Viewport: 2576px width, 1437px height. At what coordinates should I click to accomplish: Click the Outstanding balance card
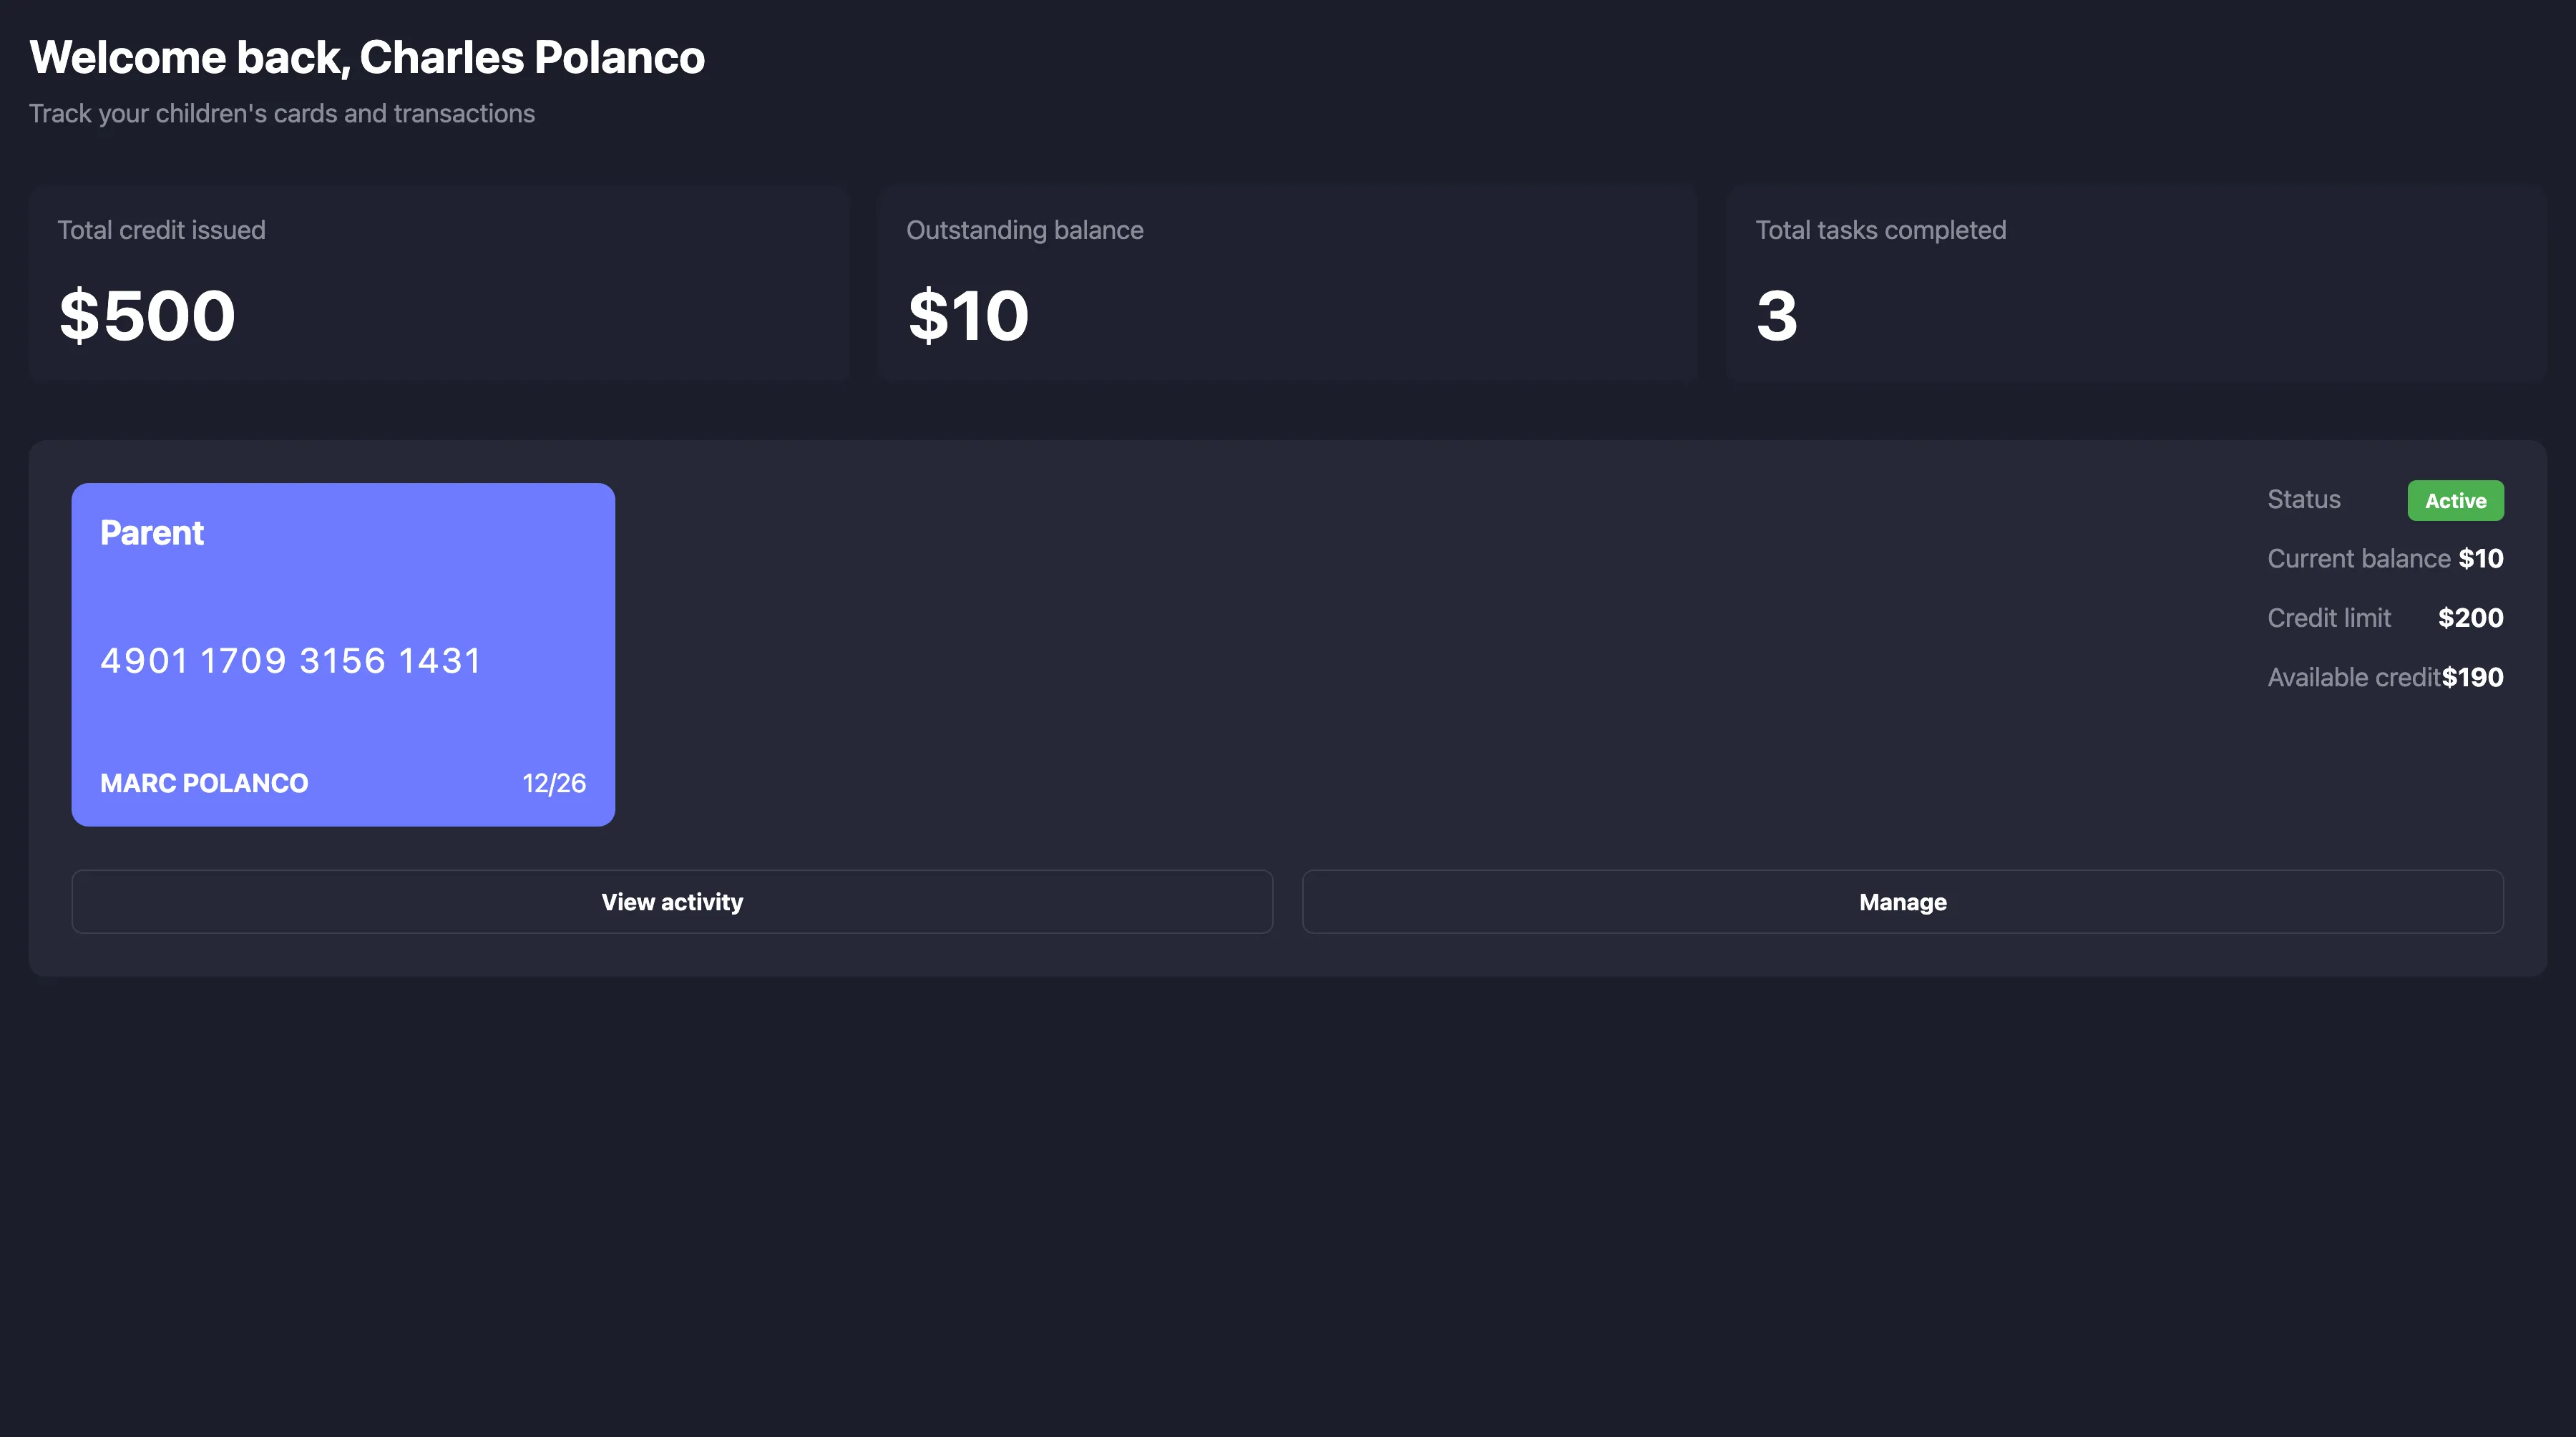[x=1287, y=284]
